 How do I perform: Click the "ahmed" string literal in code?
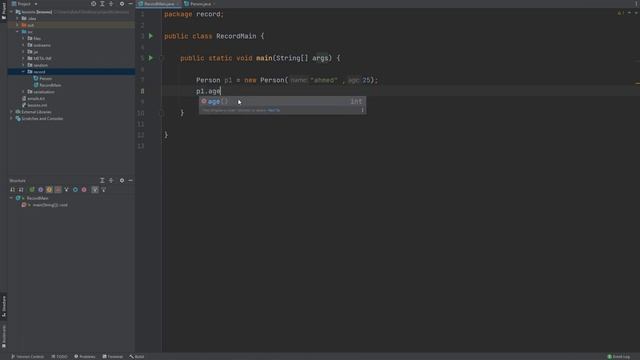coord(324,80)
